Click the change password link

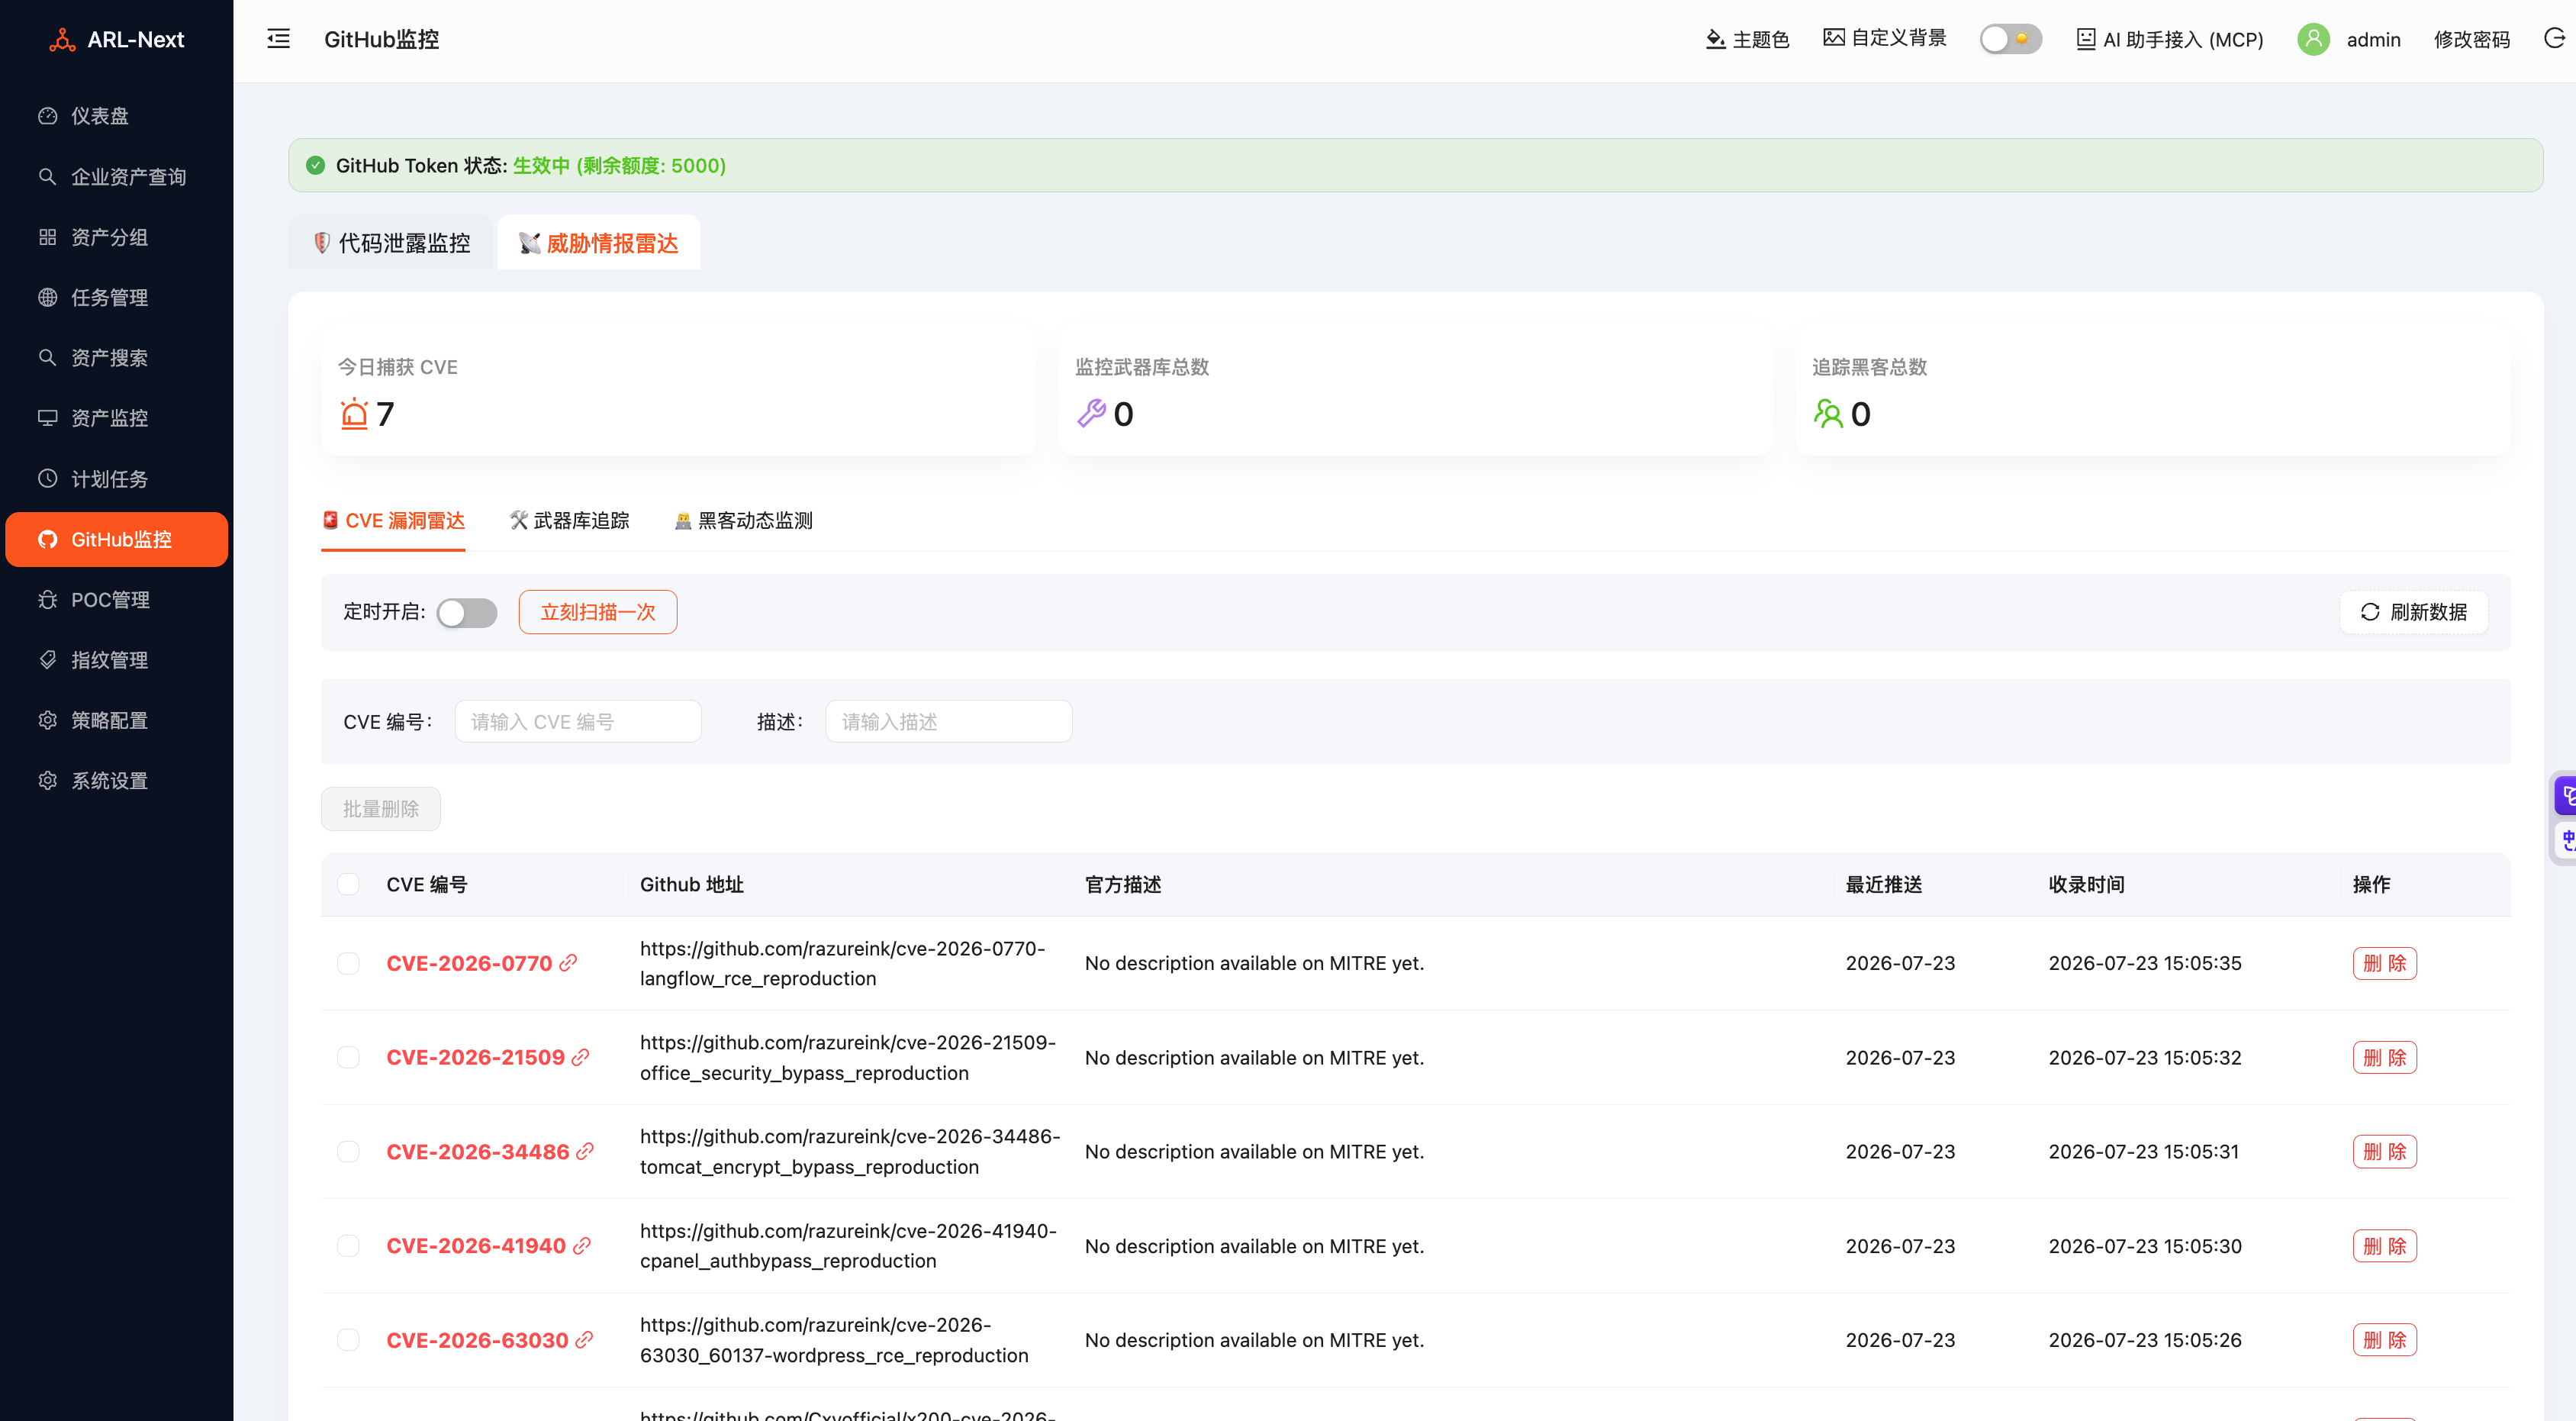click(x=2471, y=39)
